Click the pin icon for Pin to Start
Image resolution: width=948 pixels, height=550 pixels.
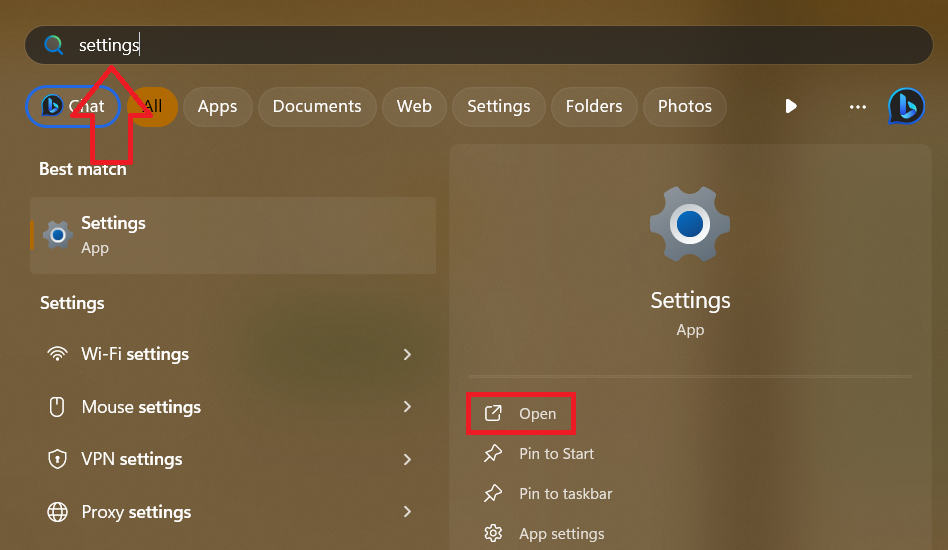click(x=492, y=454)
